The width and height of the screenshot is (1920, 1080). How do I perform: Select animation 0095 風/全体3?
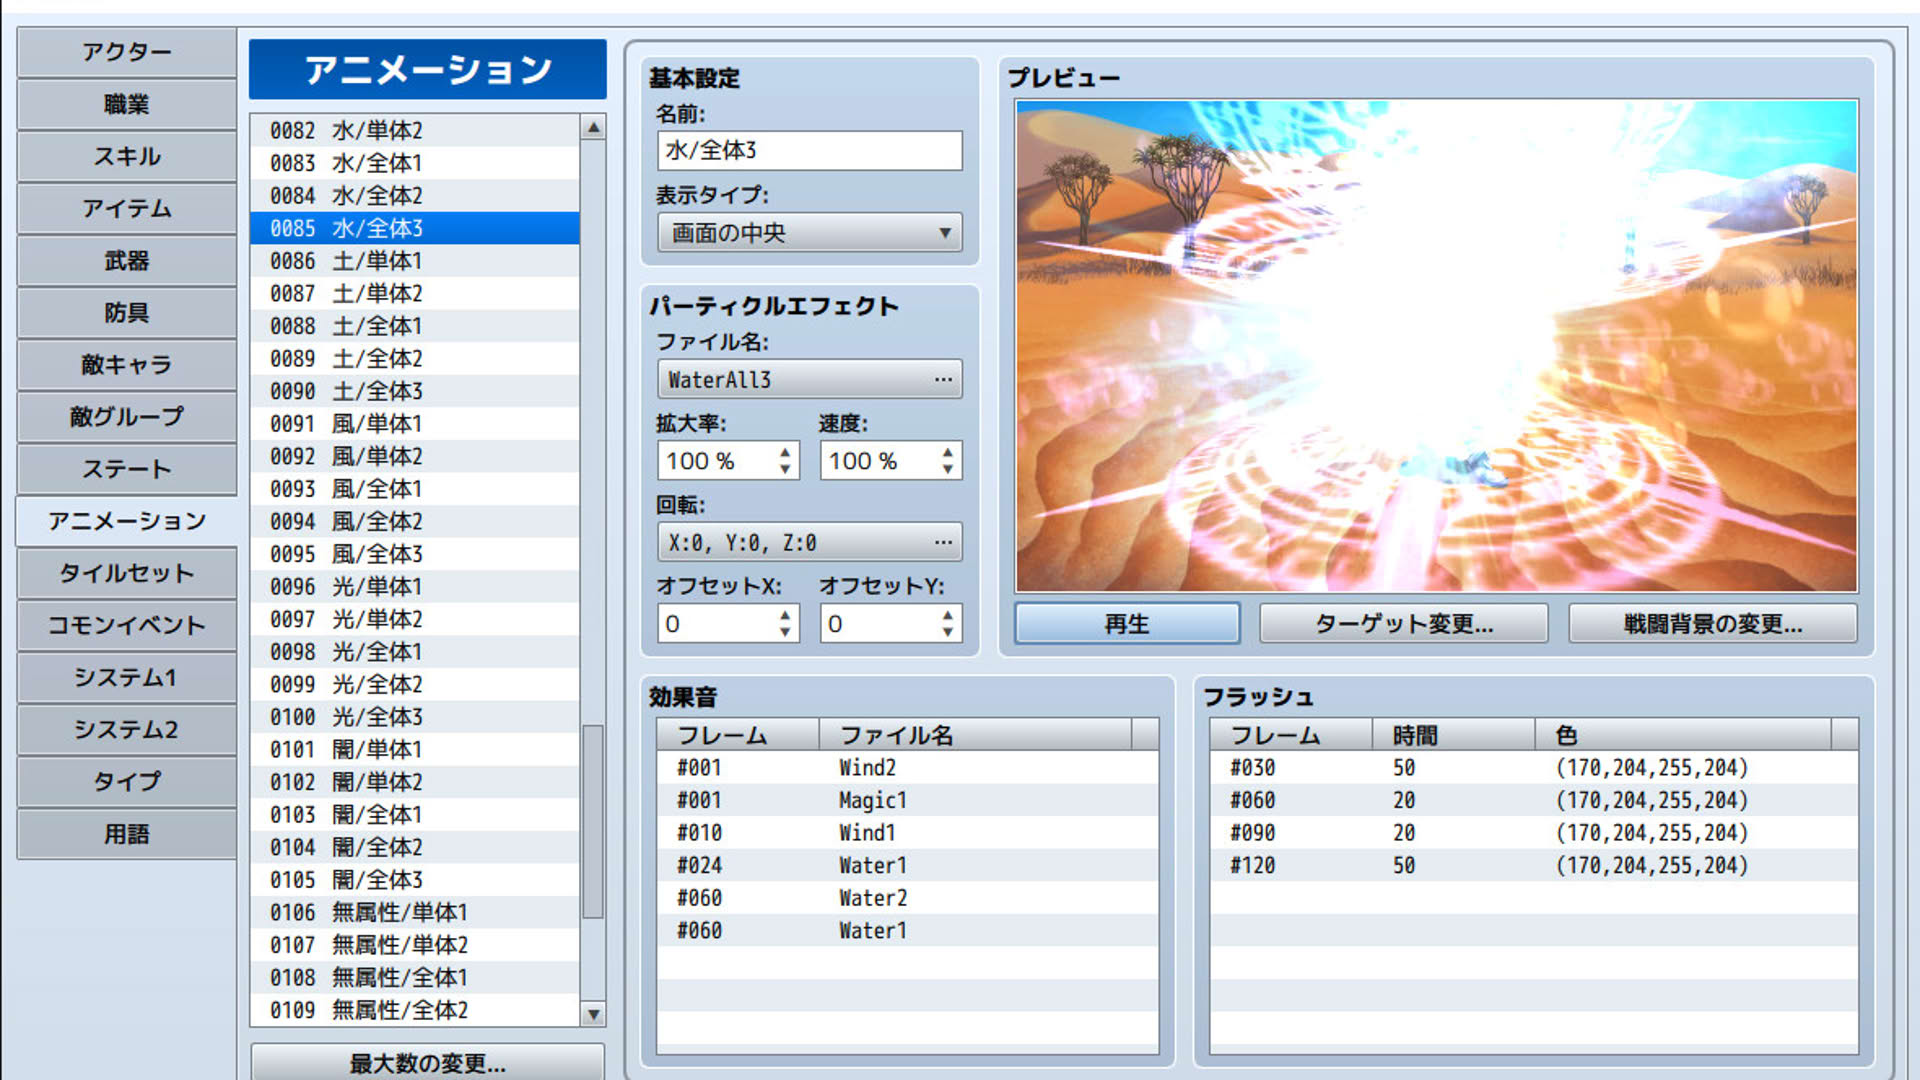414,554
